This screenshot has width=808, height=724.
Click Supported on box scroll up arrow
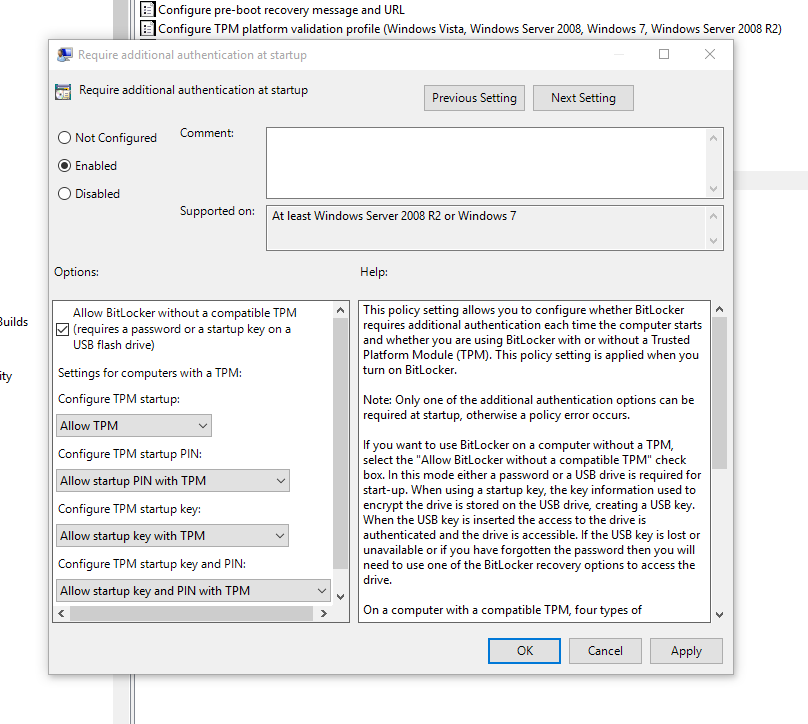click(713, 216)
